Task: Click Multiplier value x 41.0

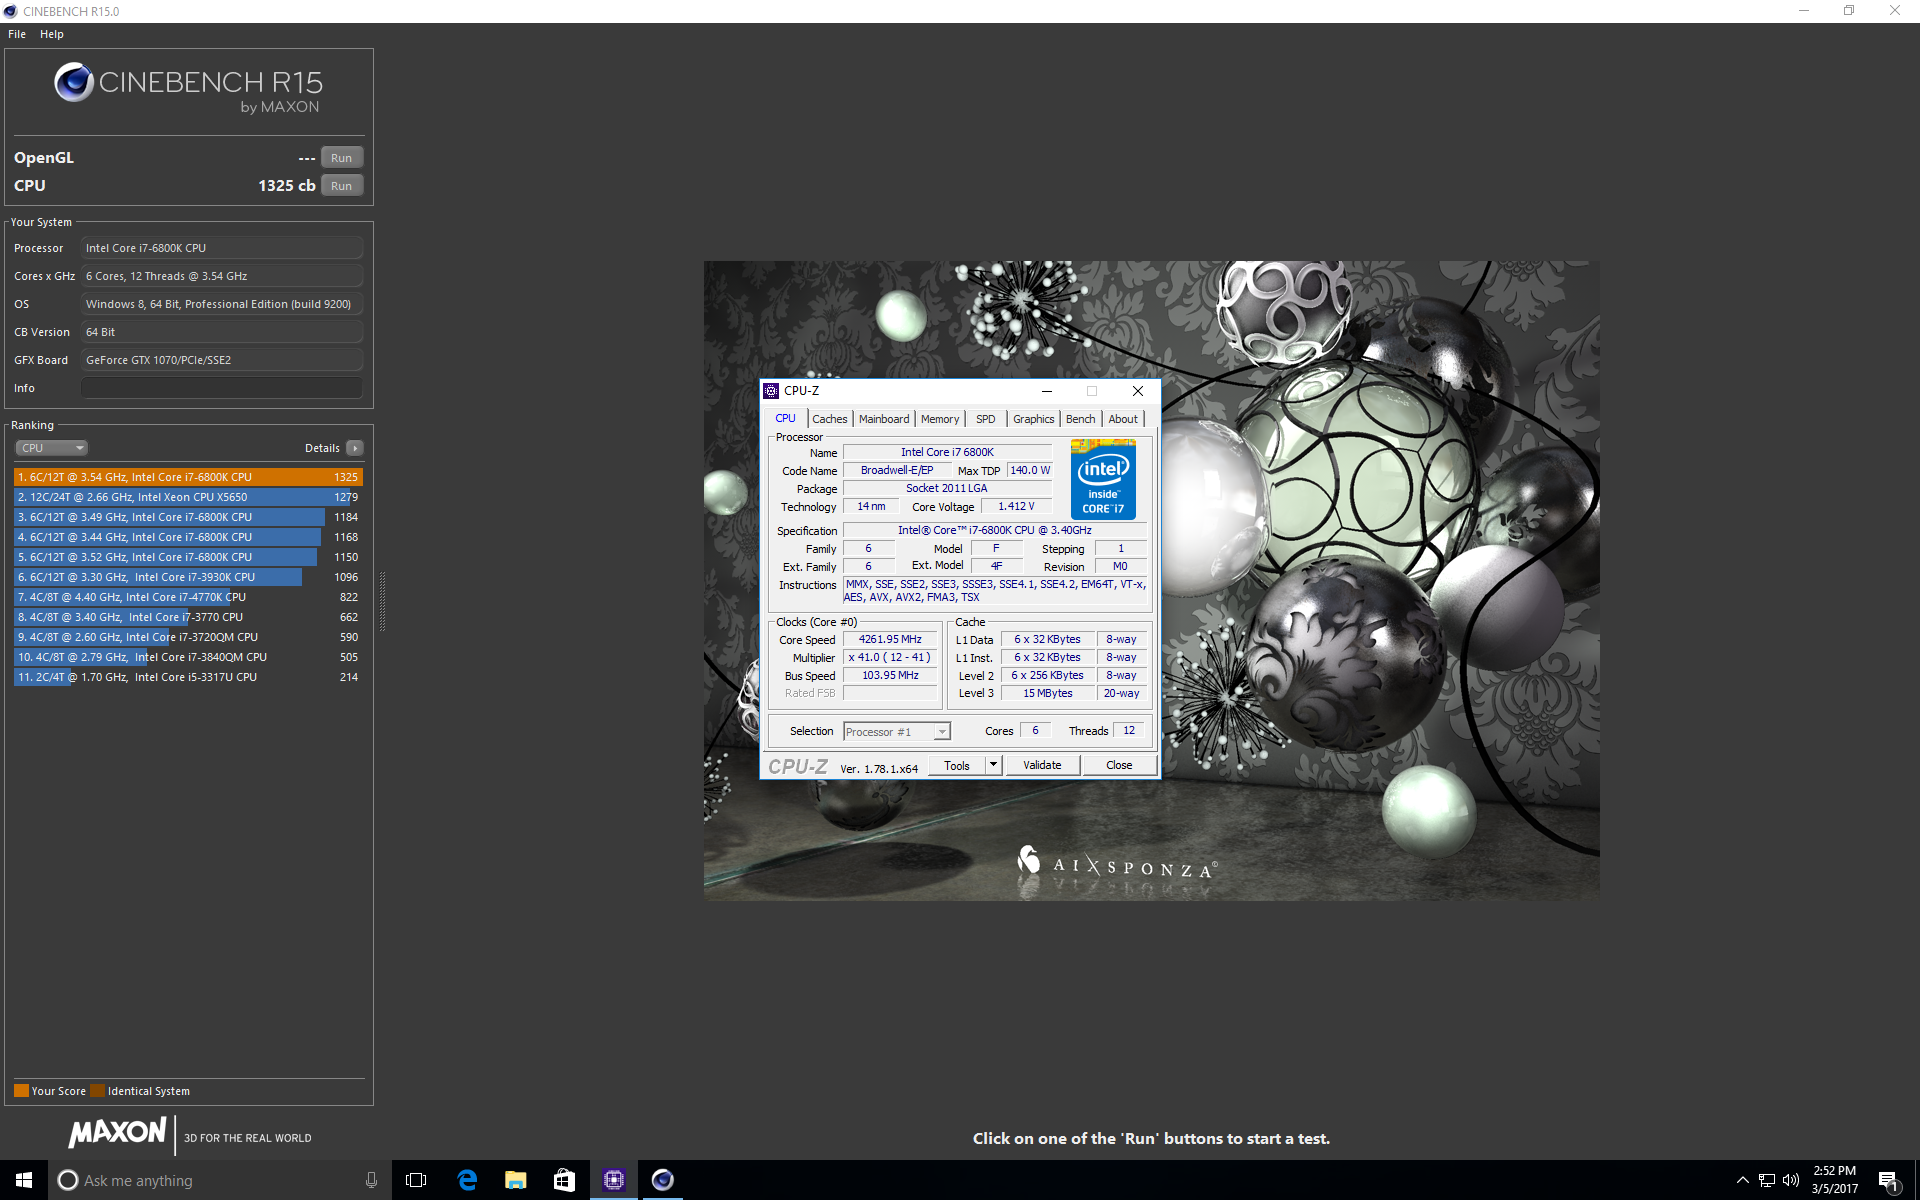Action: (x=890, y=657)
